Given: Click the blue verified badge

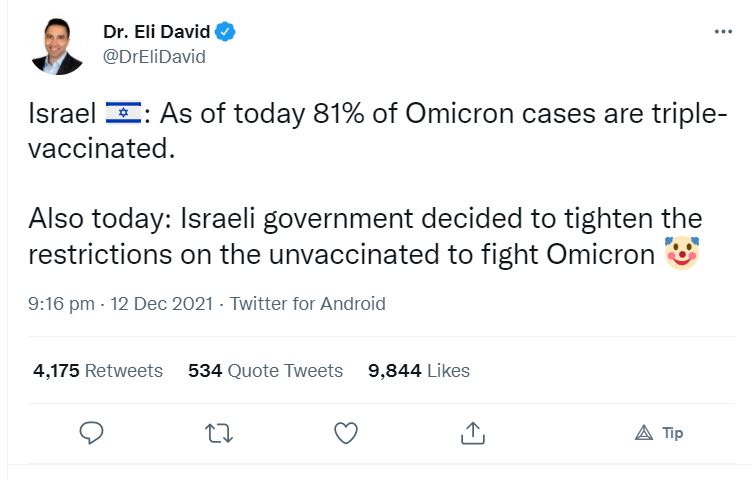Looking at the screenshot, I should pyautogui.click(x=226, y=32).
